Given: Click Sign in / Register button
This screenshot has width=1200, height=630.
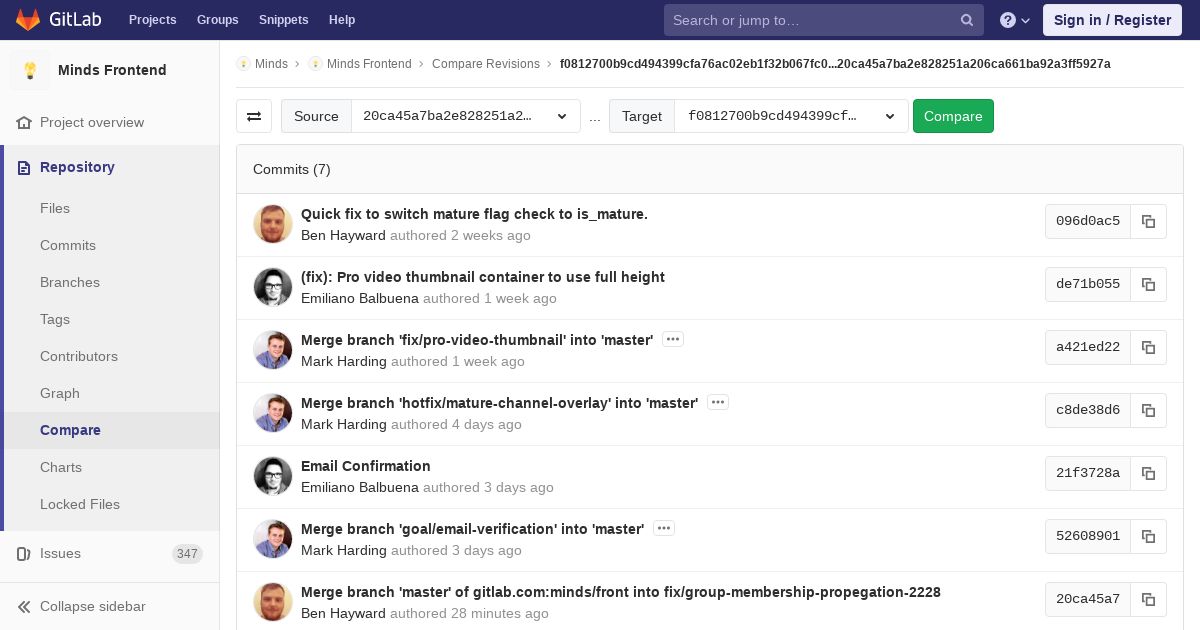Looking at the screenshot, I should pos(1112,20).
